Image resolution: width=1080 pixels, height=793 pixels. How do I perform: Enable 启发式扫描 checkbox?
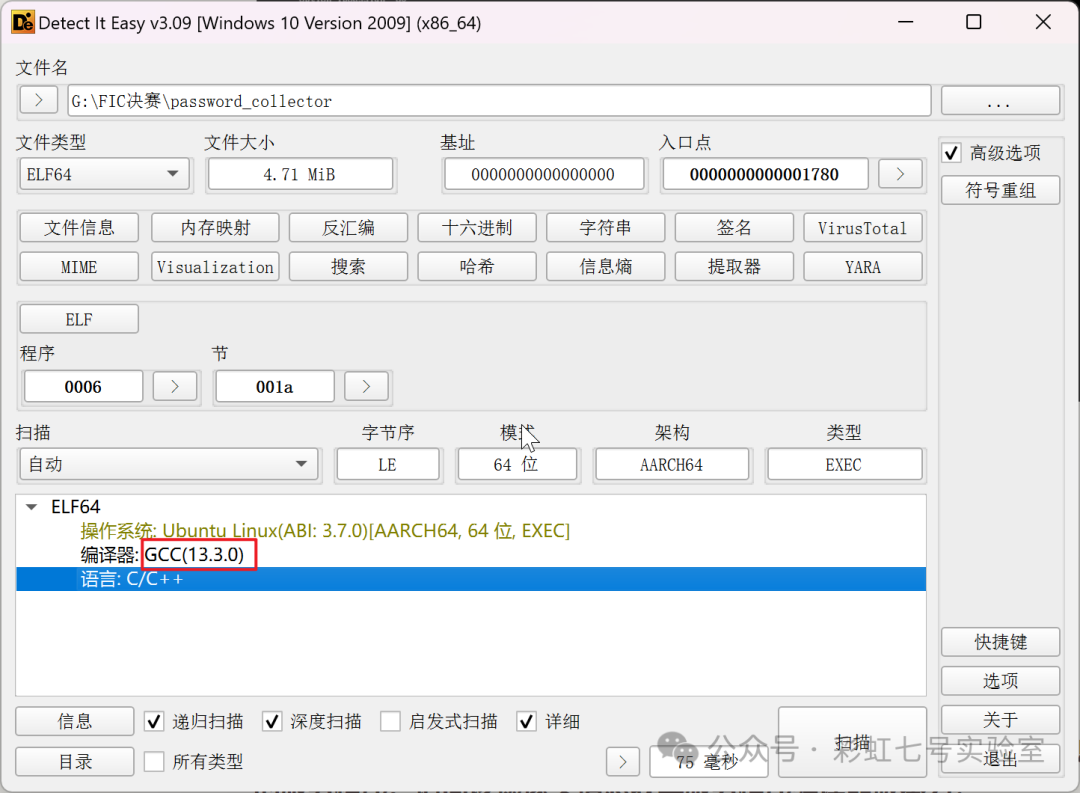391,721
